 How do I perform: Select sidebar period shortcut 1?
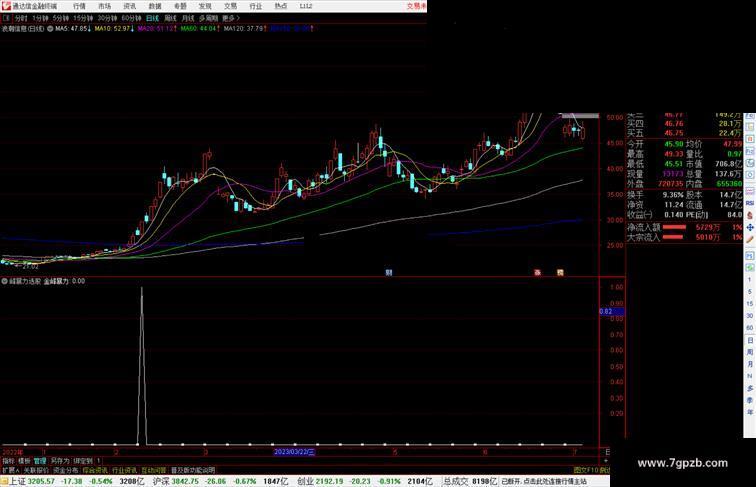click(750, 280)
